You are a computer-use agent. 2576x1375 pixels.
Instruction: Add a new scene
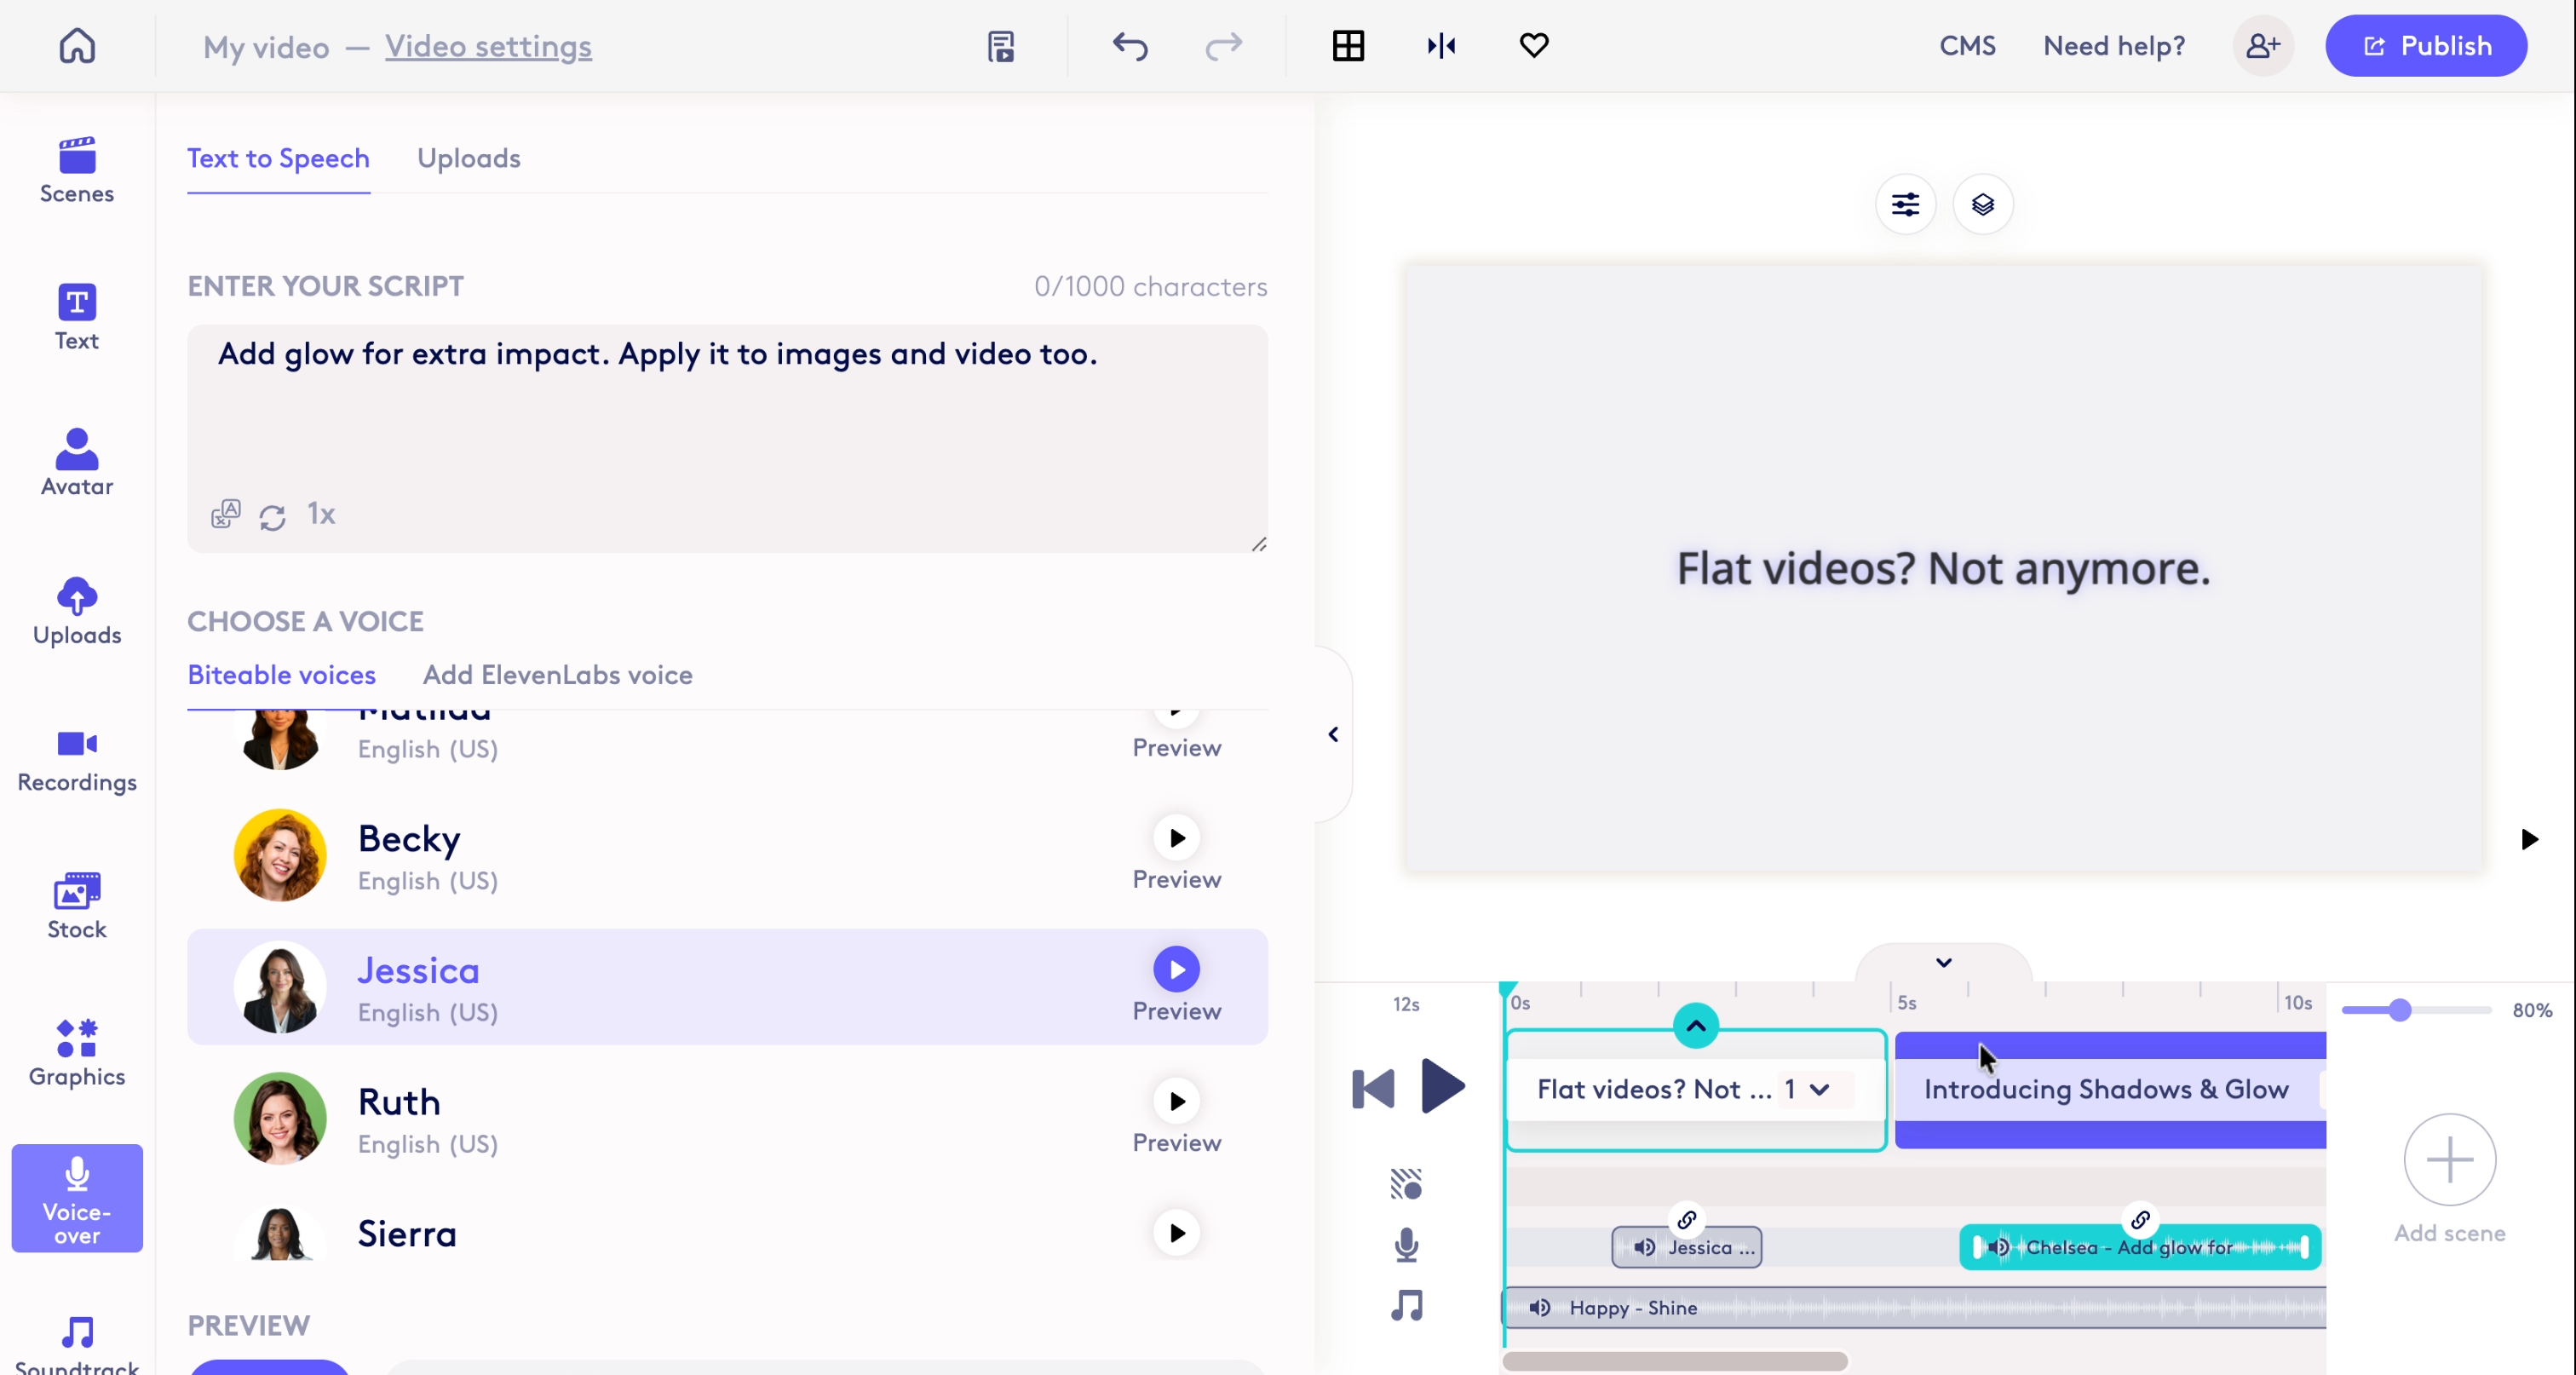[x=2450, y=1160]
